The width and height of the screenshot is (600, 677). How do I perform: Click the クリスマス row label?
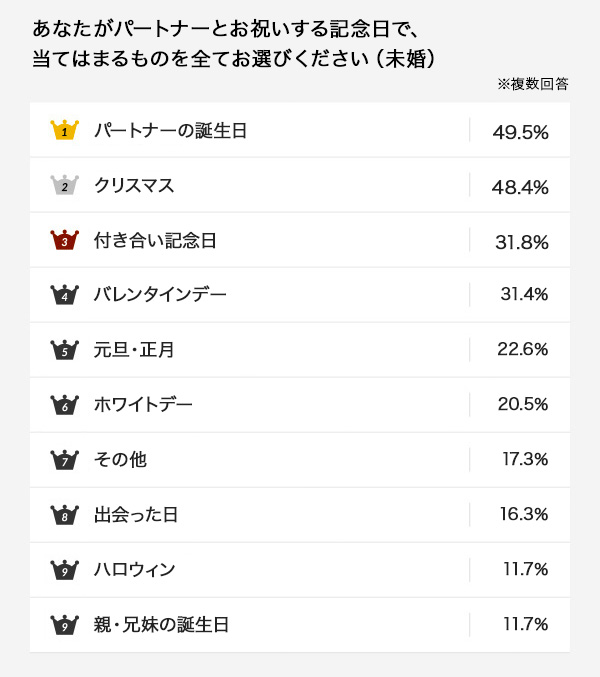click(x=134, y=185)
